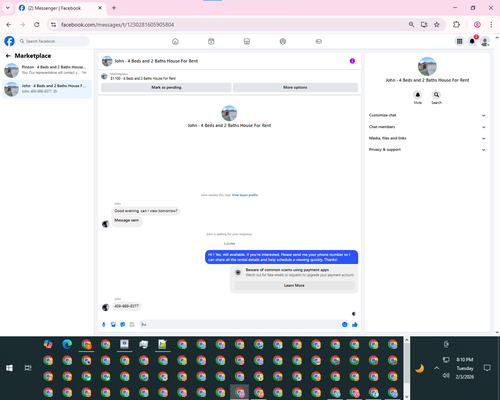Image resolution: width=500 pixels, height=400 pixels.
Task: Expand Media, files and links section
Action: pyautogui.click(x=427, y=138)
